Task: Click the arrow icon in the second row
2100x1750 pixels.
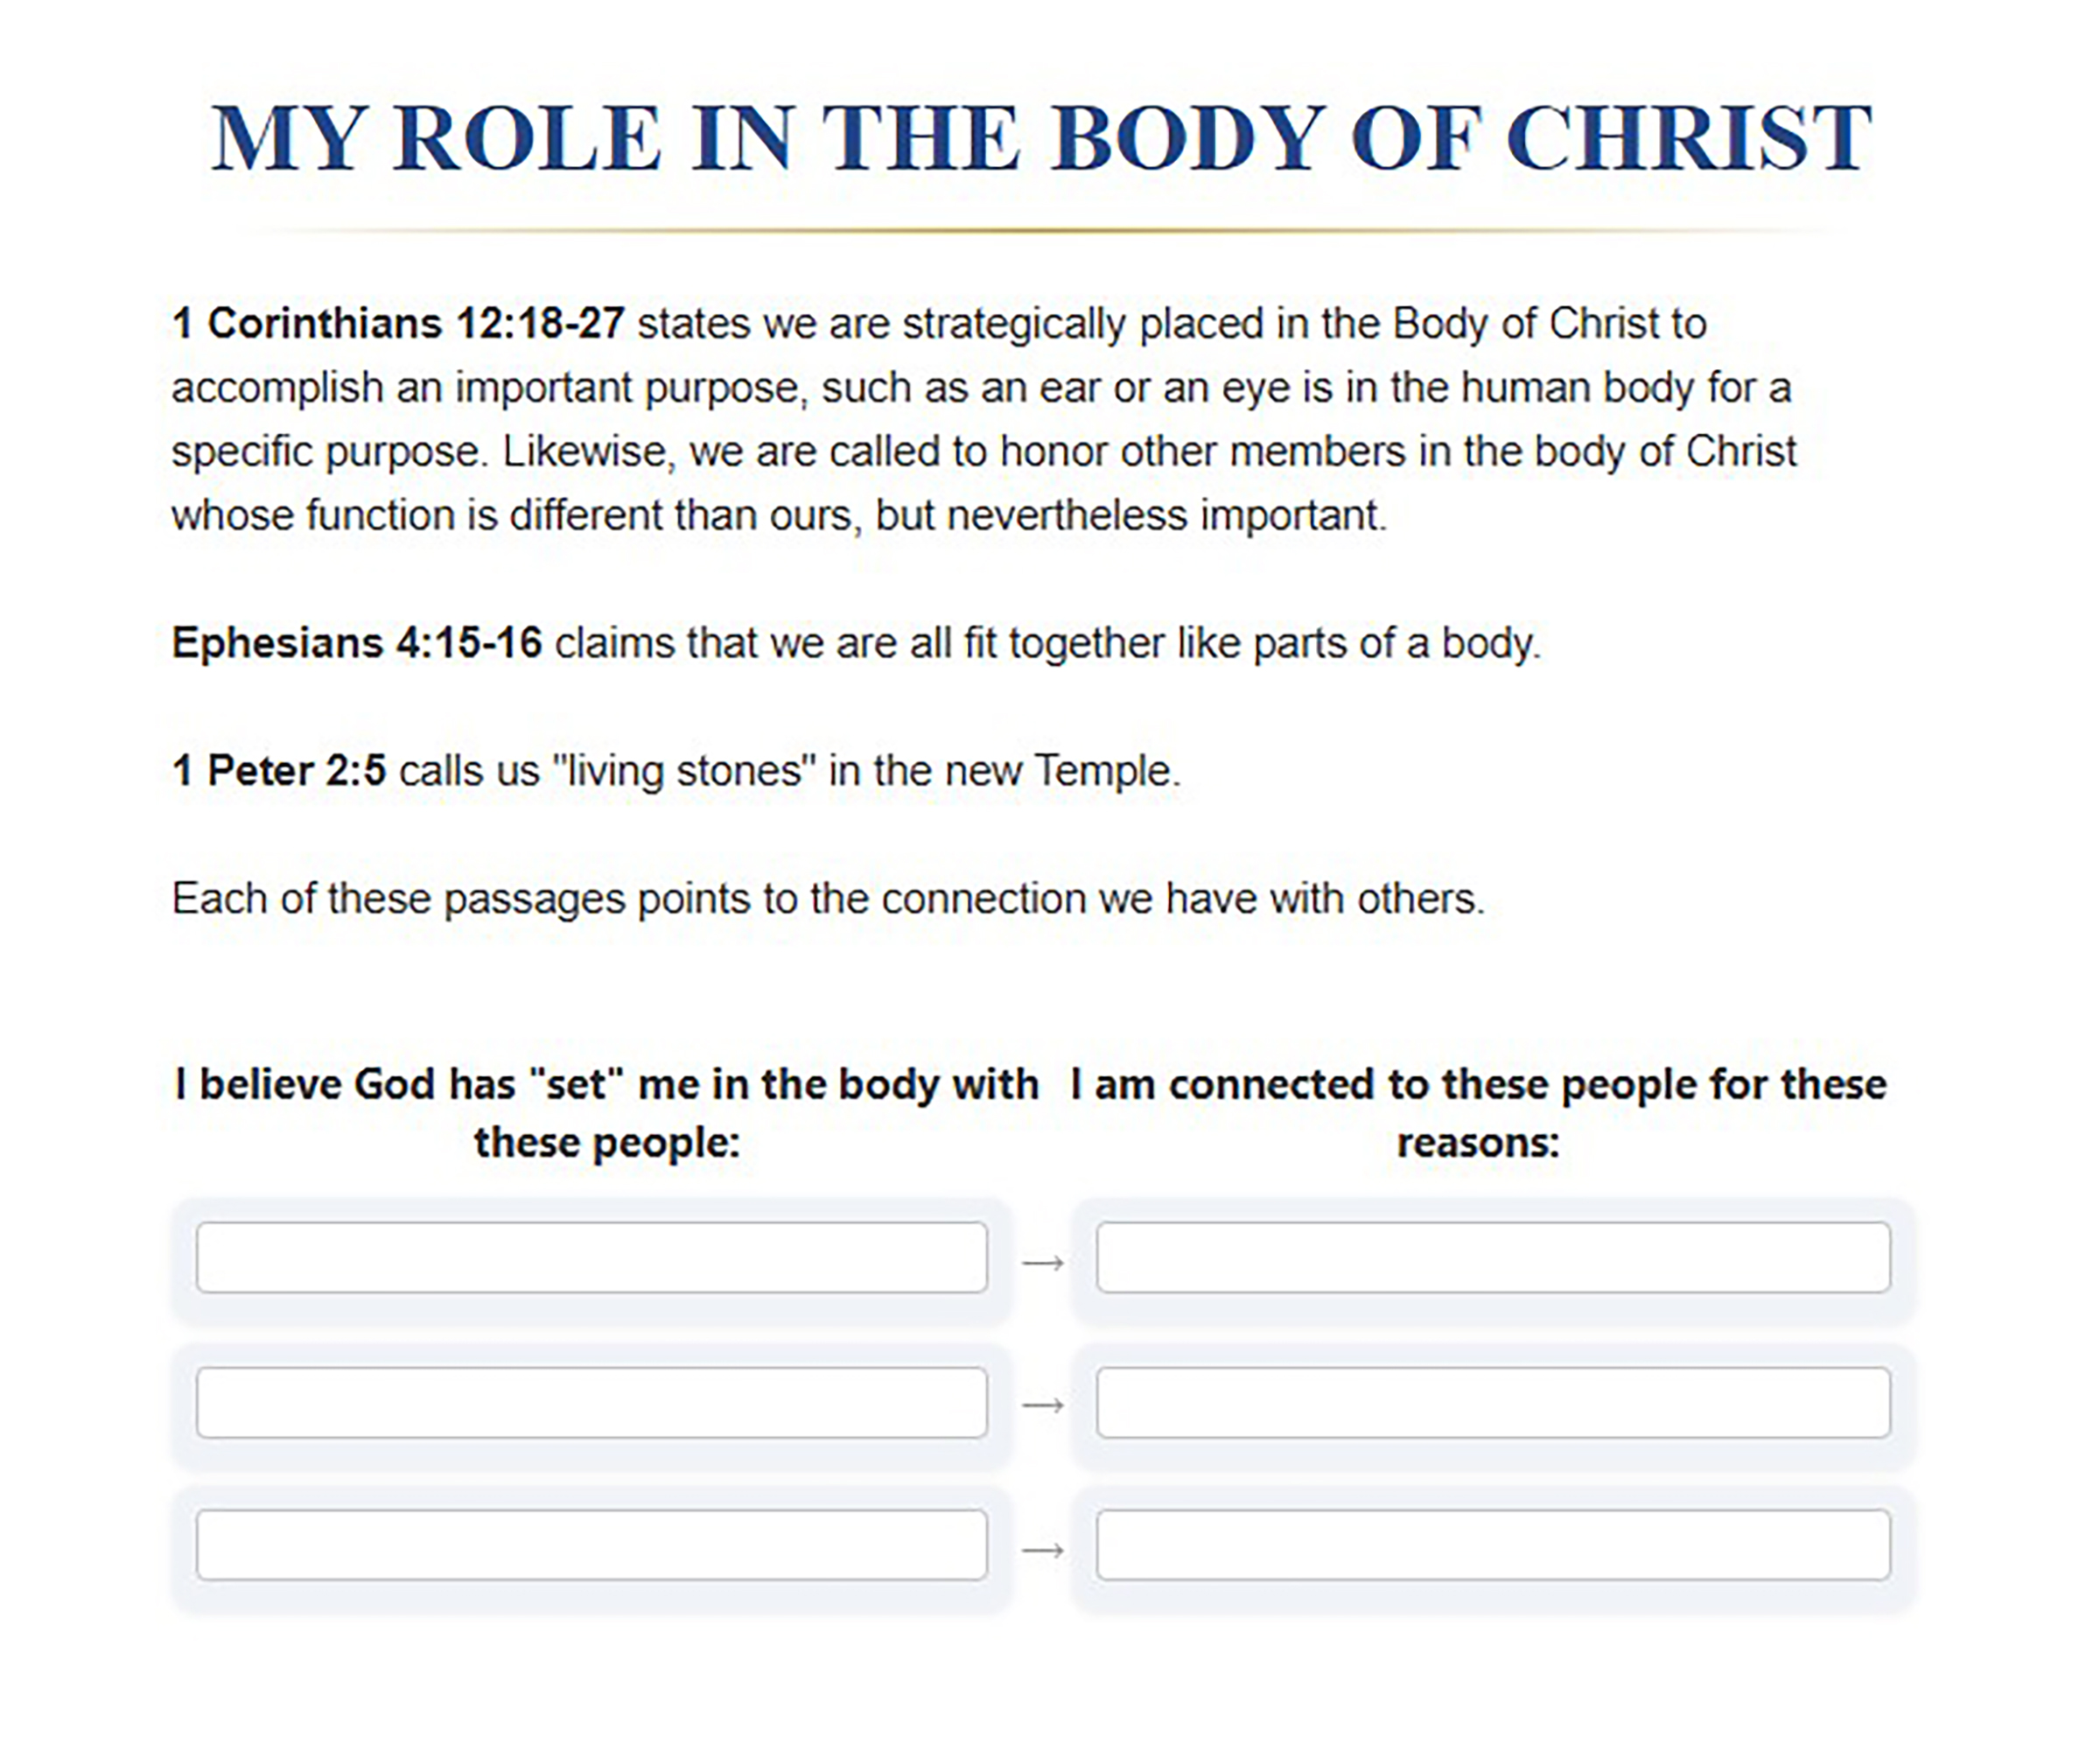Action: coord(1042,1406)
